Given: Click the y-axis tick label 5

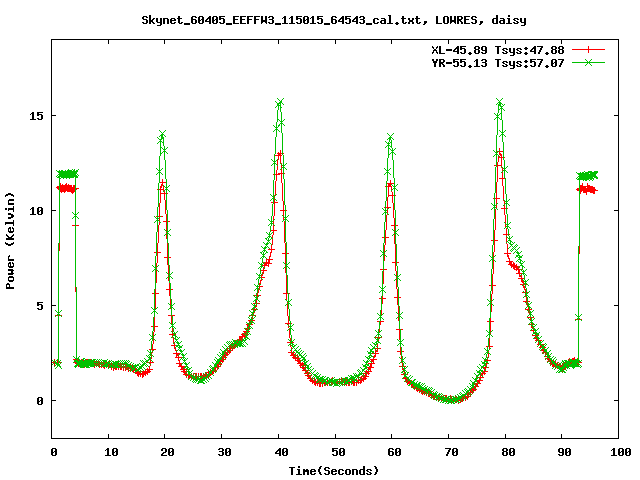Looking at the screenshot, I should (40, 306).
